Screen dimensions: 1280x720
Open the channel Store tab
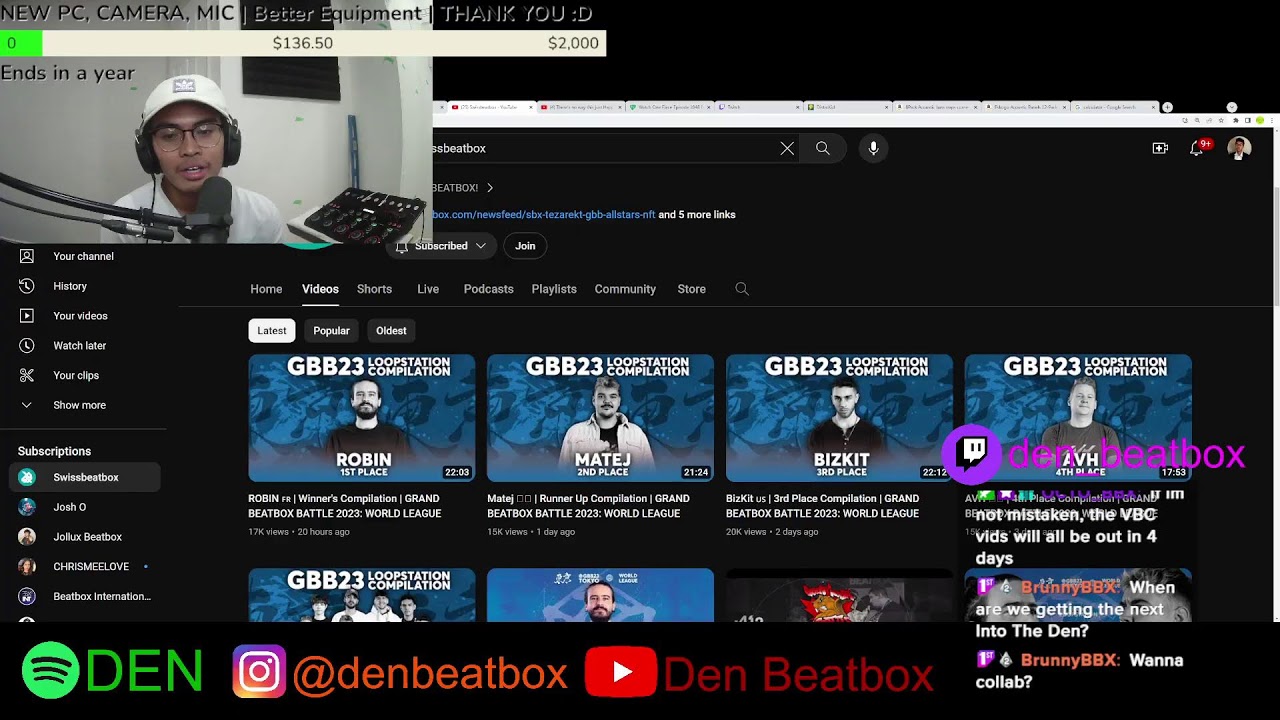(691, 289)
